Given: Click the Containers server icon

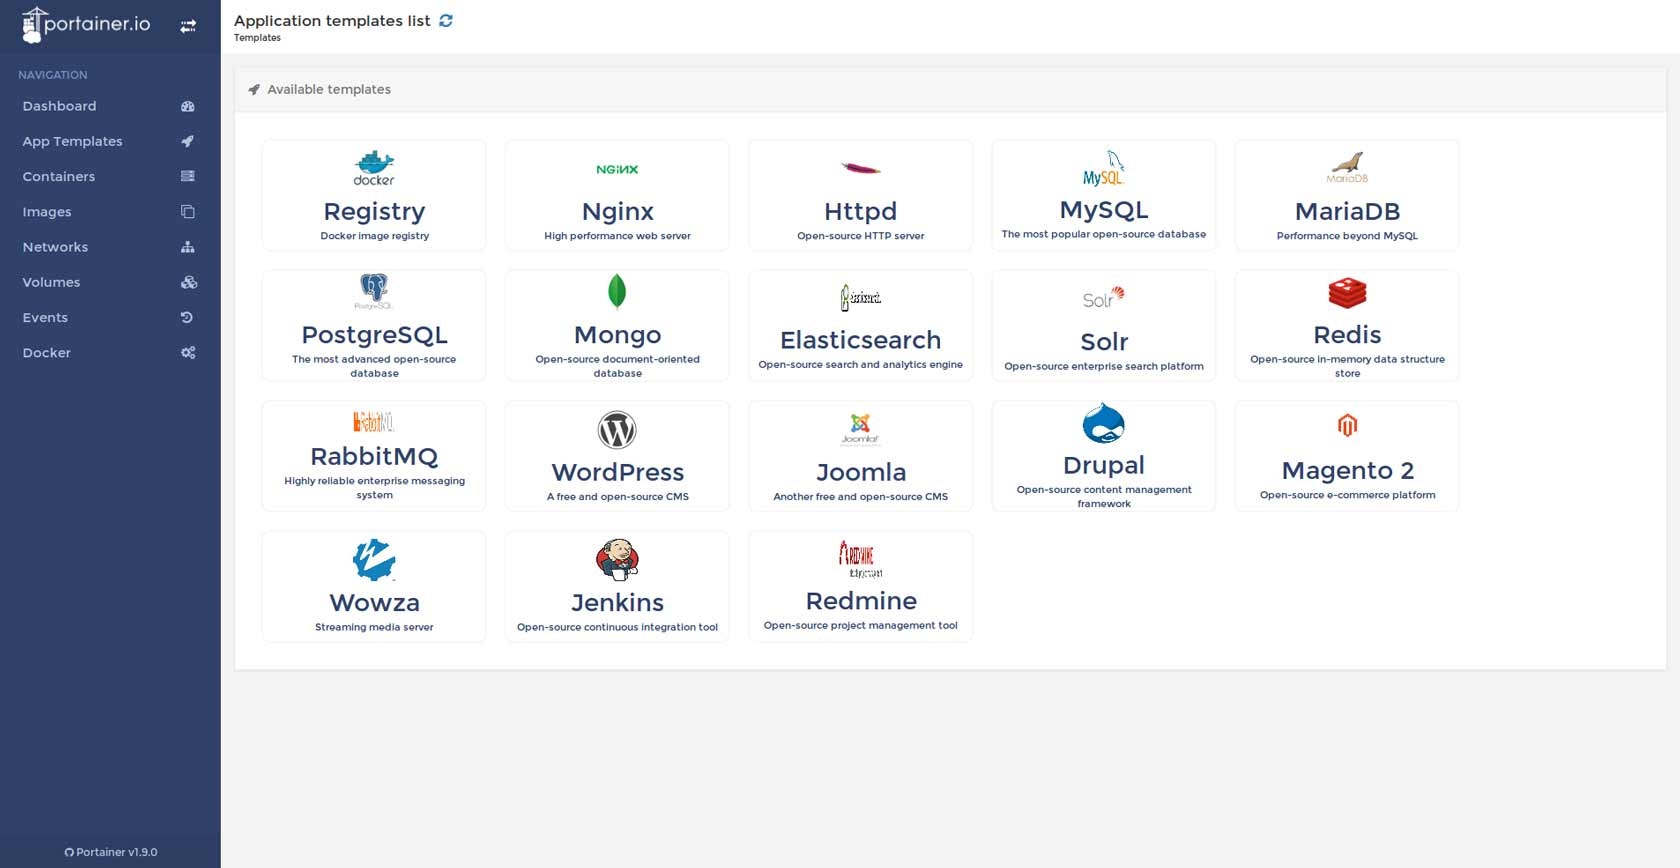Looking at the screenshot, I should click(x=187, y=176).
